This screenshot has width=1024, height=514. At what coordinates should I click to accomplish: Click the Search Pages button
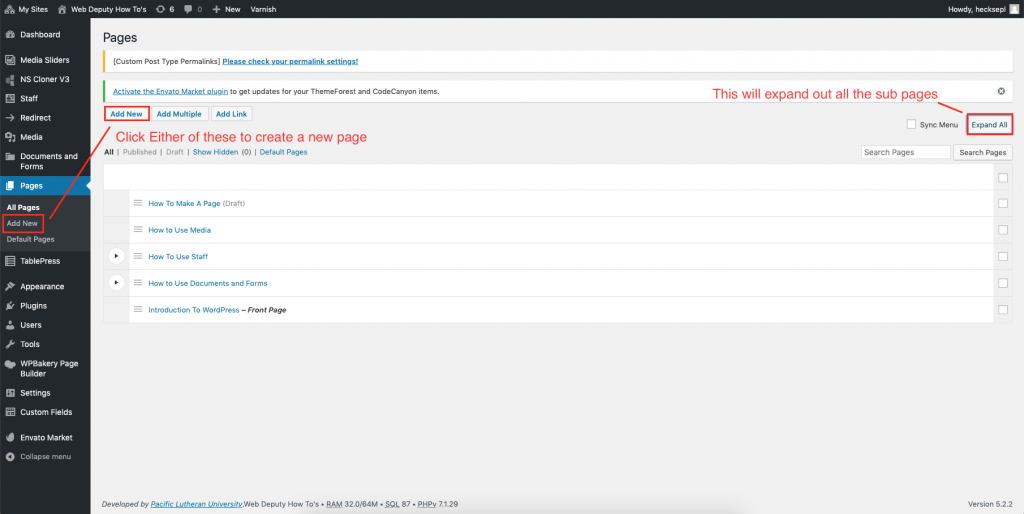coord(983,152)
